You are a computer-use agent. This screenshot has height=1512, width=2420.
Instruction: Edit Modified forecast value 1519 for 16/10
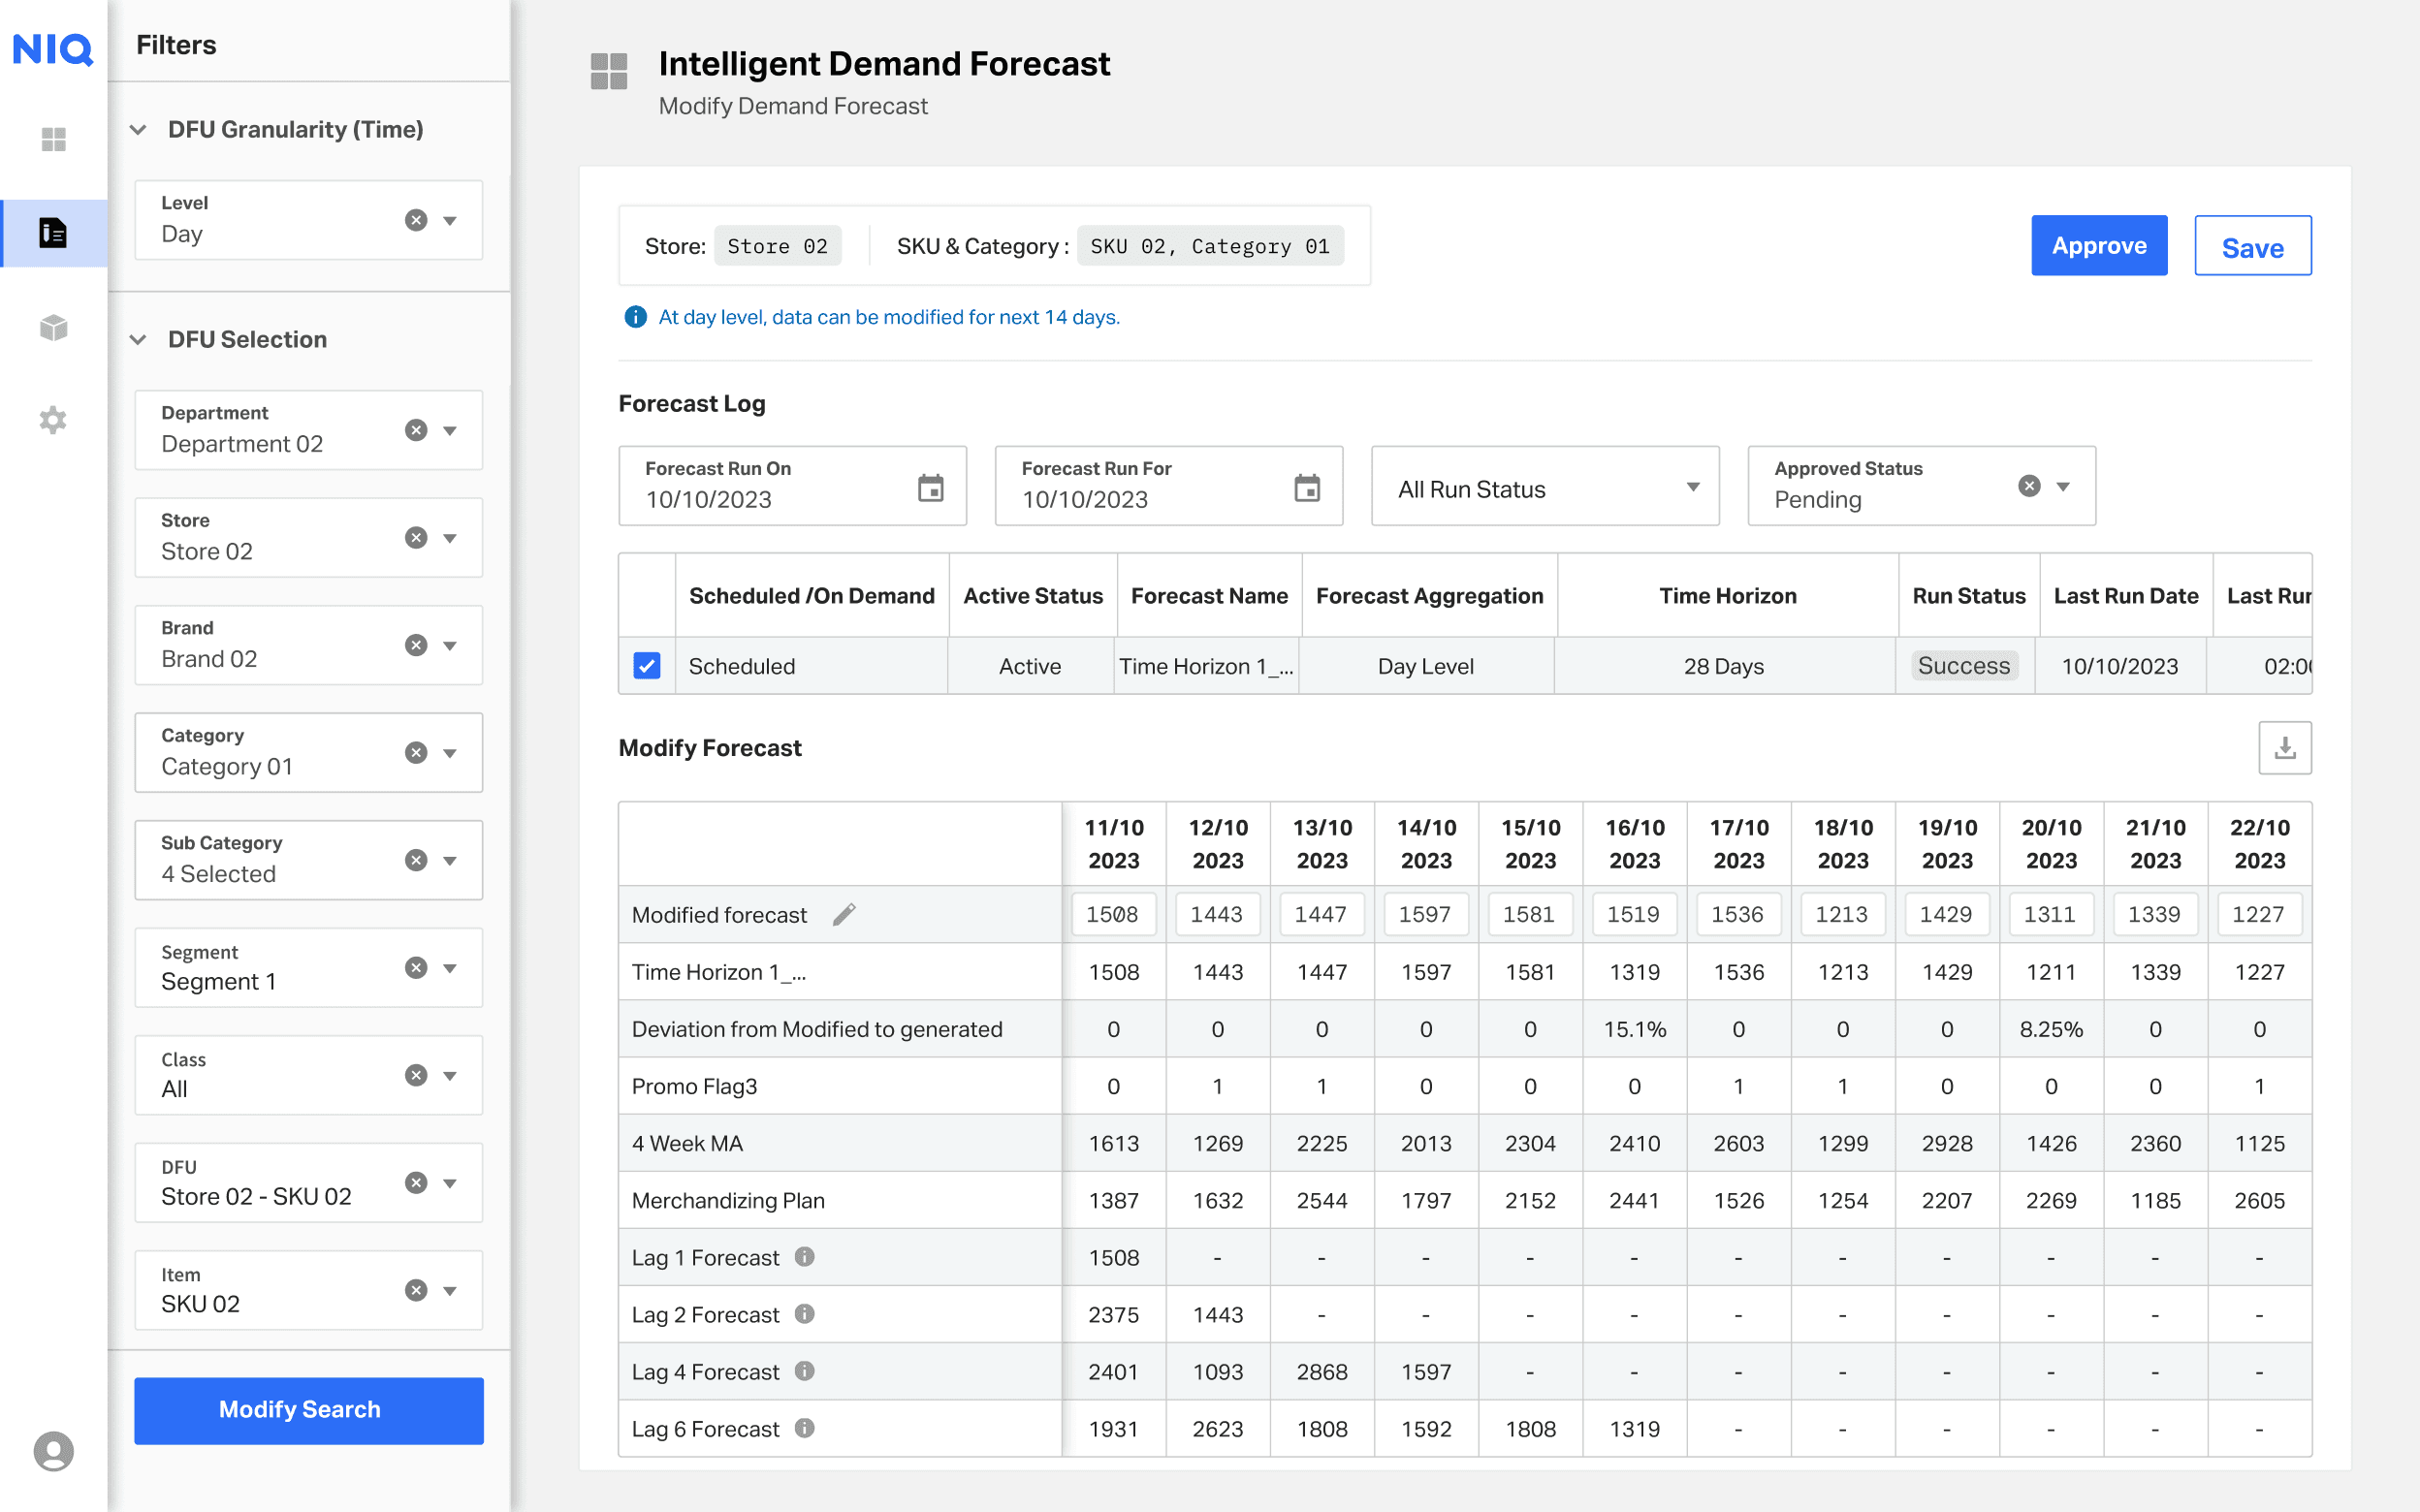1634,914
